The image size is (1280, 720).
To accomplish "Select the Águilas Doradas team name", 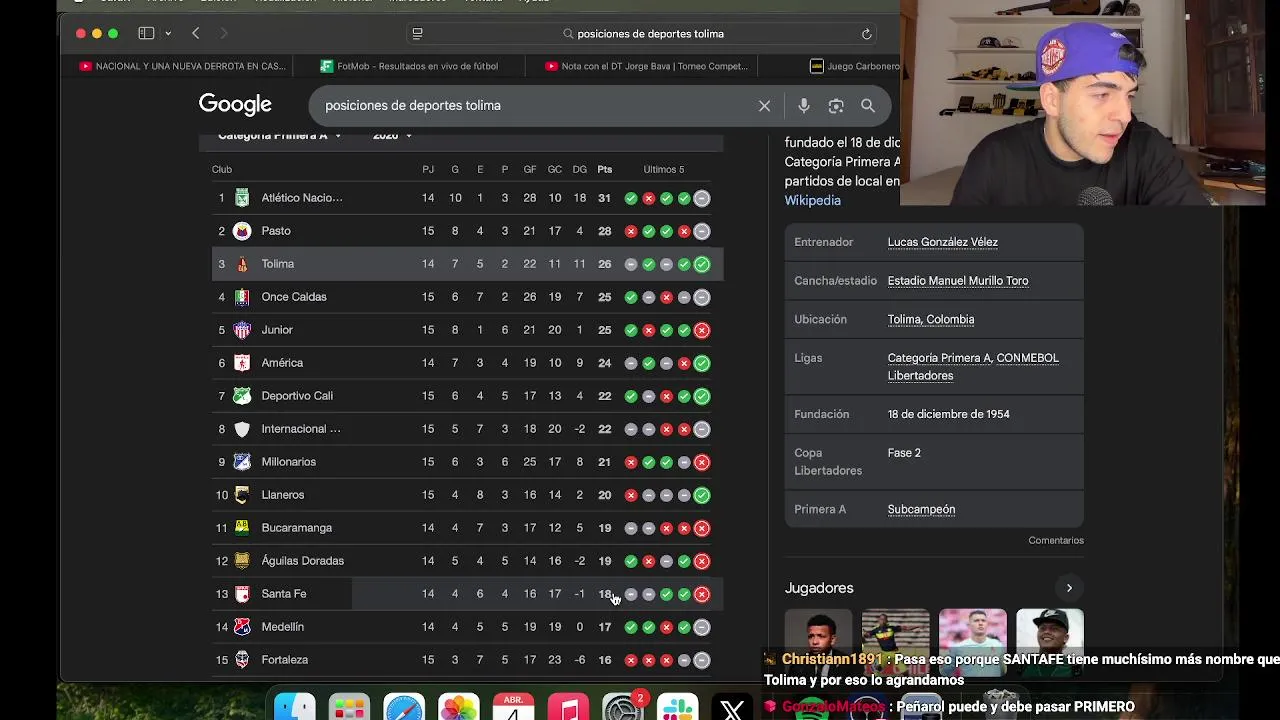I will coord(303,561).
